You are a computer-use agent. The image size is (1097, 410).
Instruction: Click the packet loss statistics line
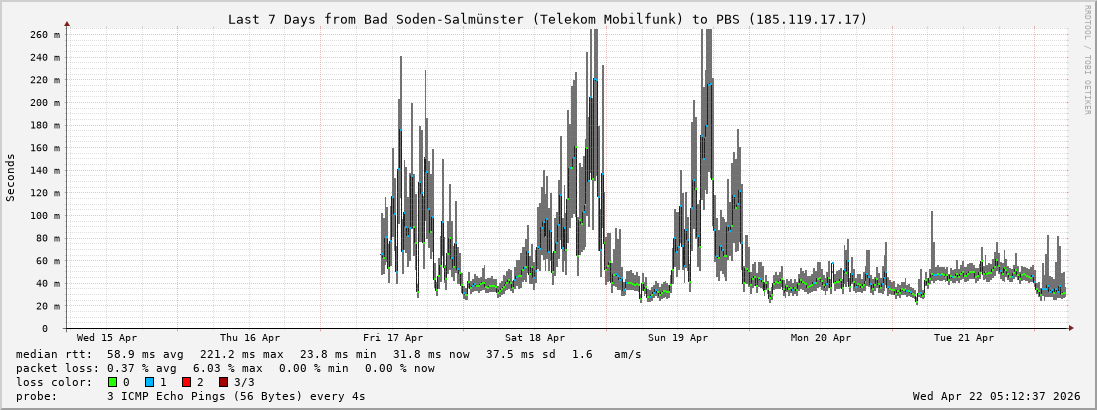225,368
